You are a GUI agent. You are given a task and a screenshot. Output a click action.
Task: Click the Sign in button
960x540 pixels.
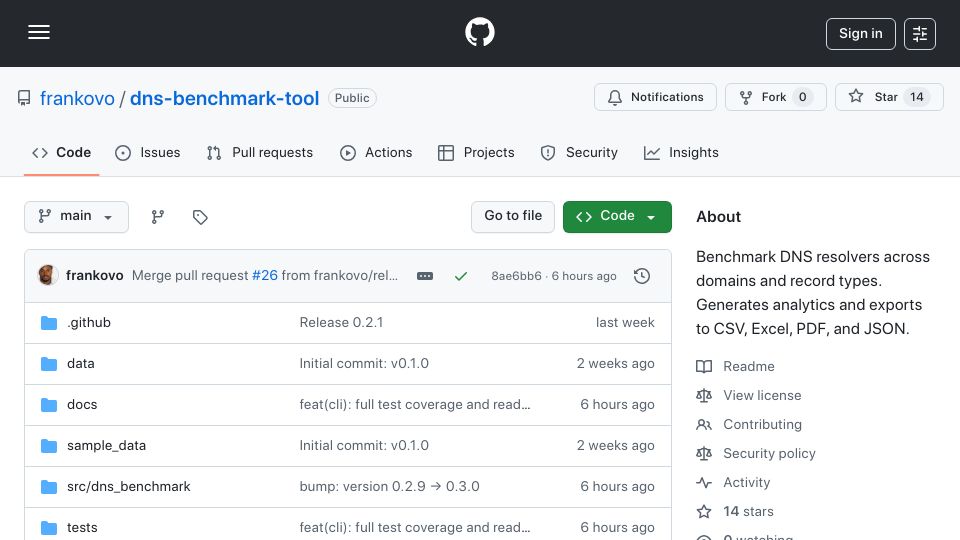(860, 34)
